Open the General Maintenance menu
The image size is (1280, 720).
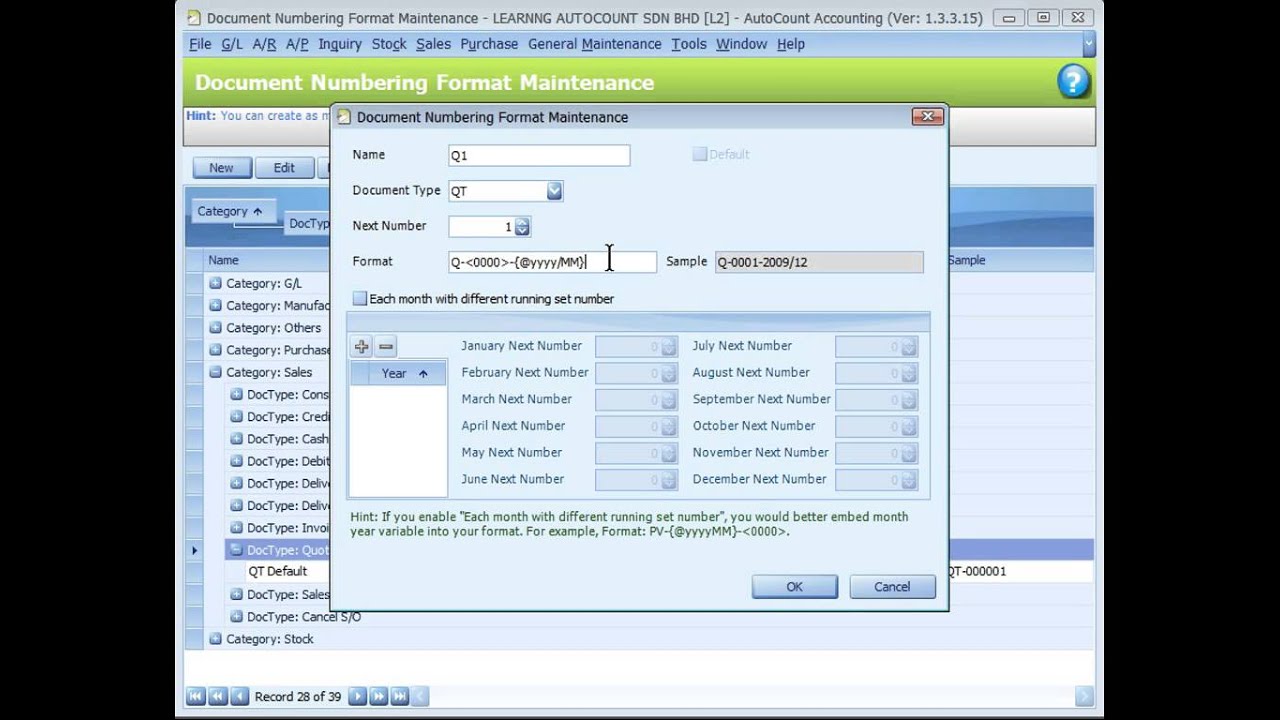pos(594,44)
